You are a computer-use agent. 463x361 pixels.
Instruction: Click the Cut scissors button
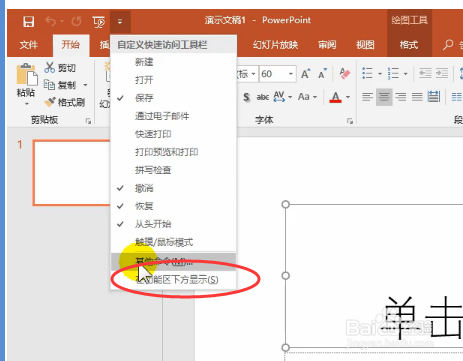tap(60, 68)
